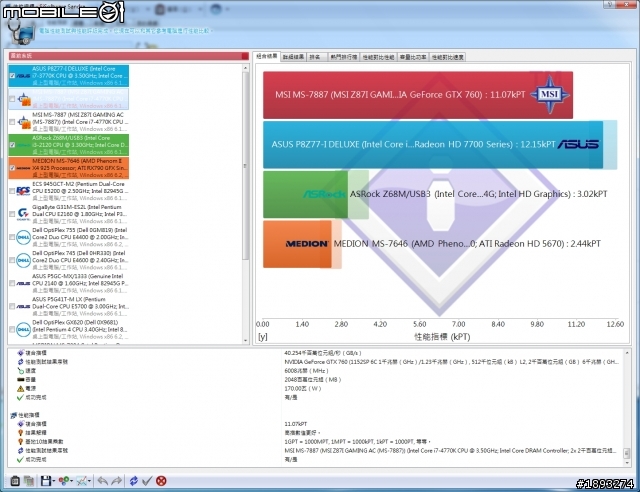Click the system list scroll down arrow
This screenshot has width=640, height=492.
(x=246, y=341)
